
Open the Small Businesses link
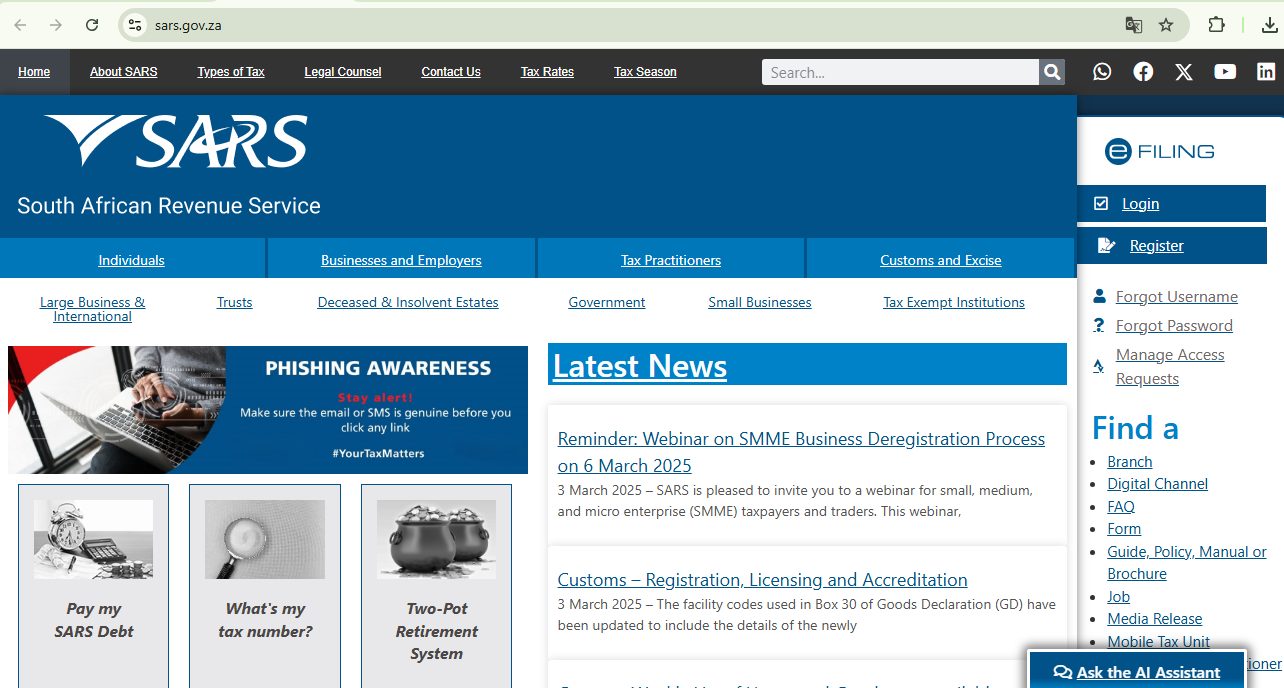click(x=760, y=303)
